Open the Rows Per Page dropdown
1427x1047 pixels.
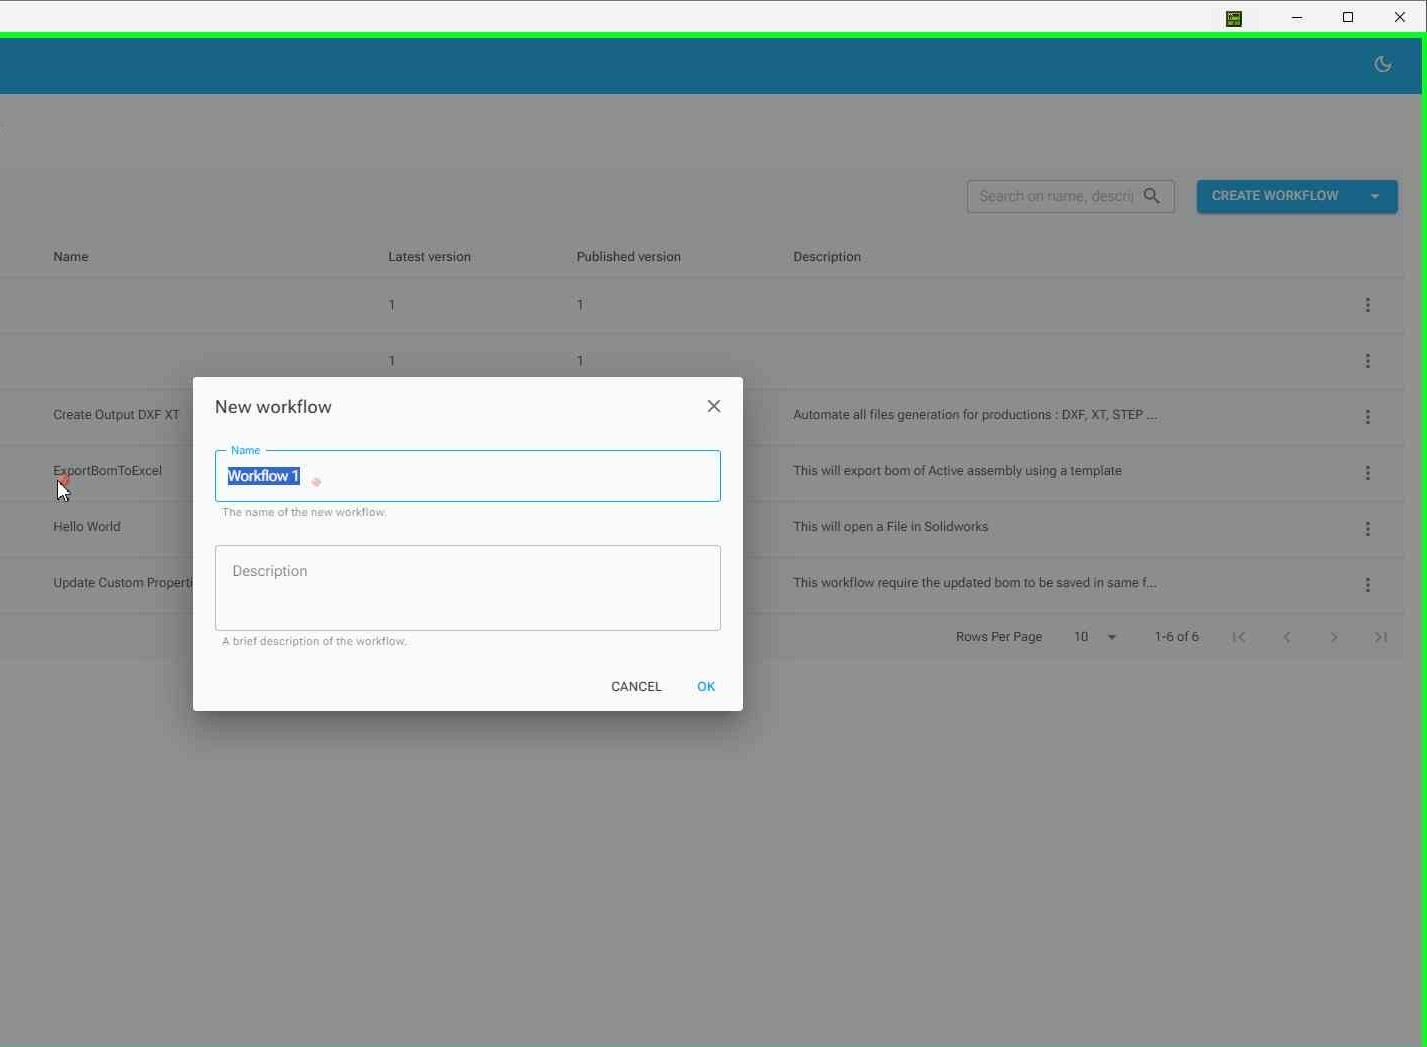[1095, 636]
